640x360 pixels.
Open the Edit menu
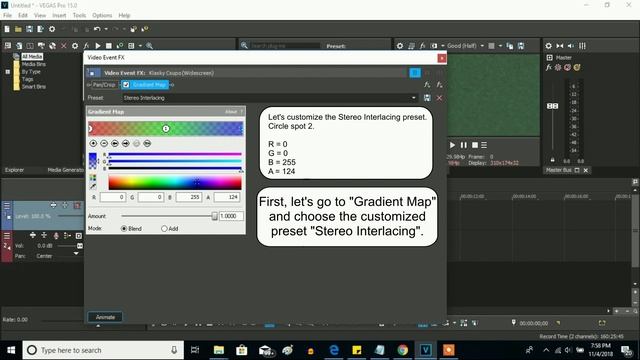point(23,15)
